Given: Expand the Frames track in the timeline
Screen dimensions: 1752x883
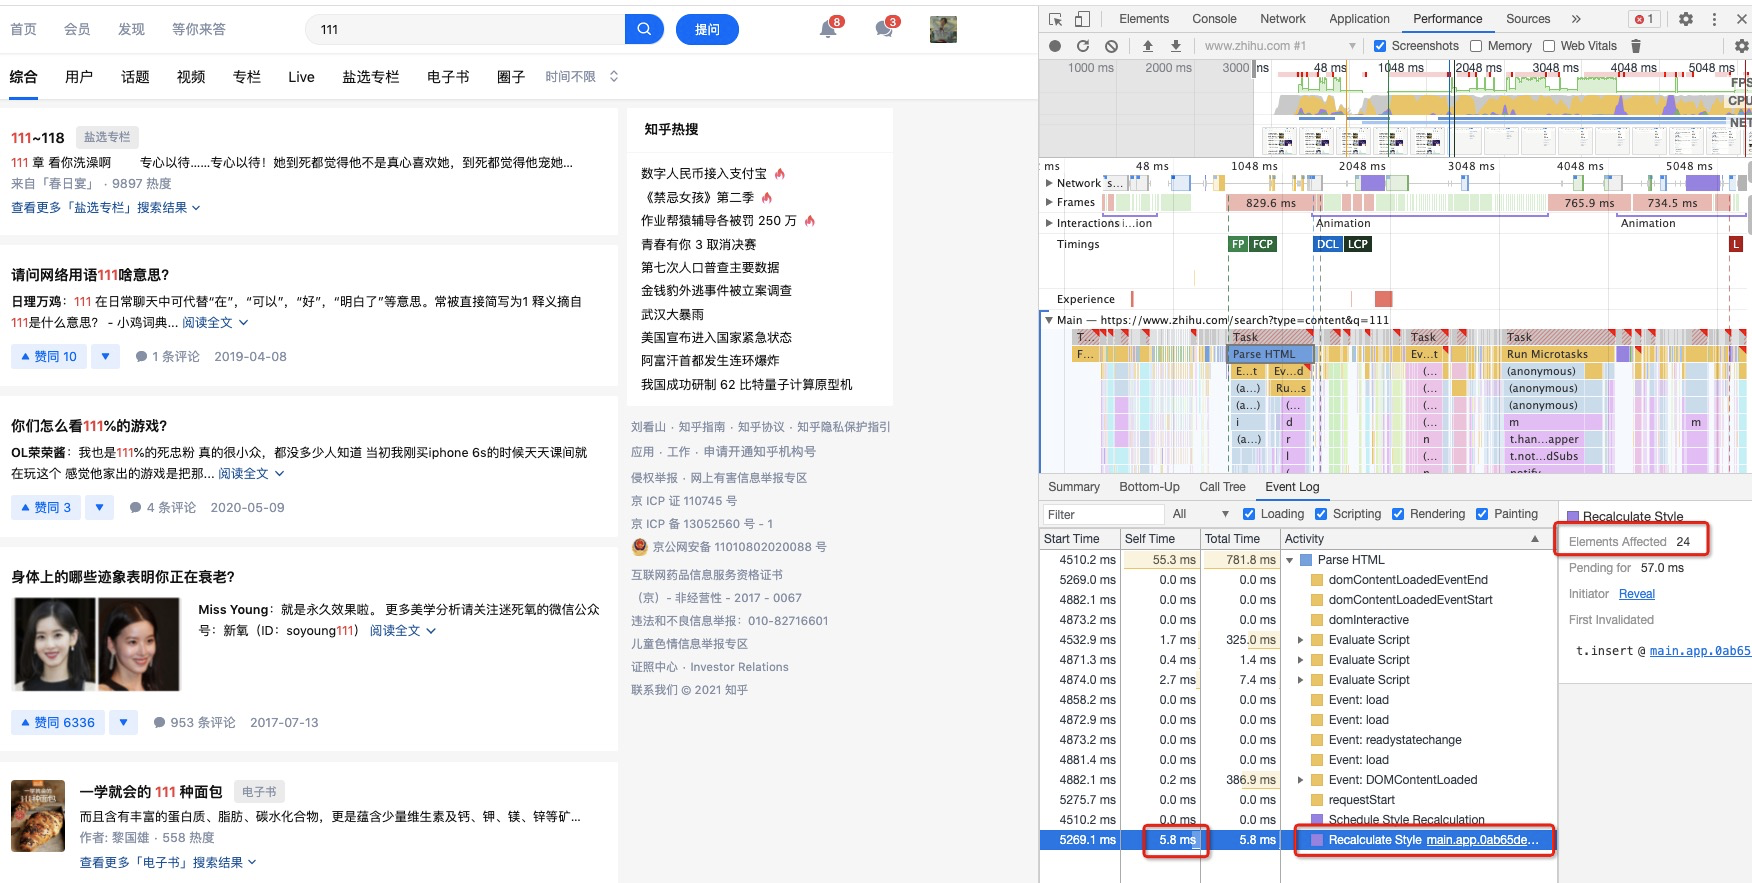Looking at the screenshot, I should 1049,202.
